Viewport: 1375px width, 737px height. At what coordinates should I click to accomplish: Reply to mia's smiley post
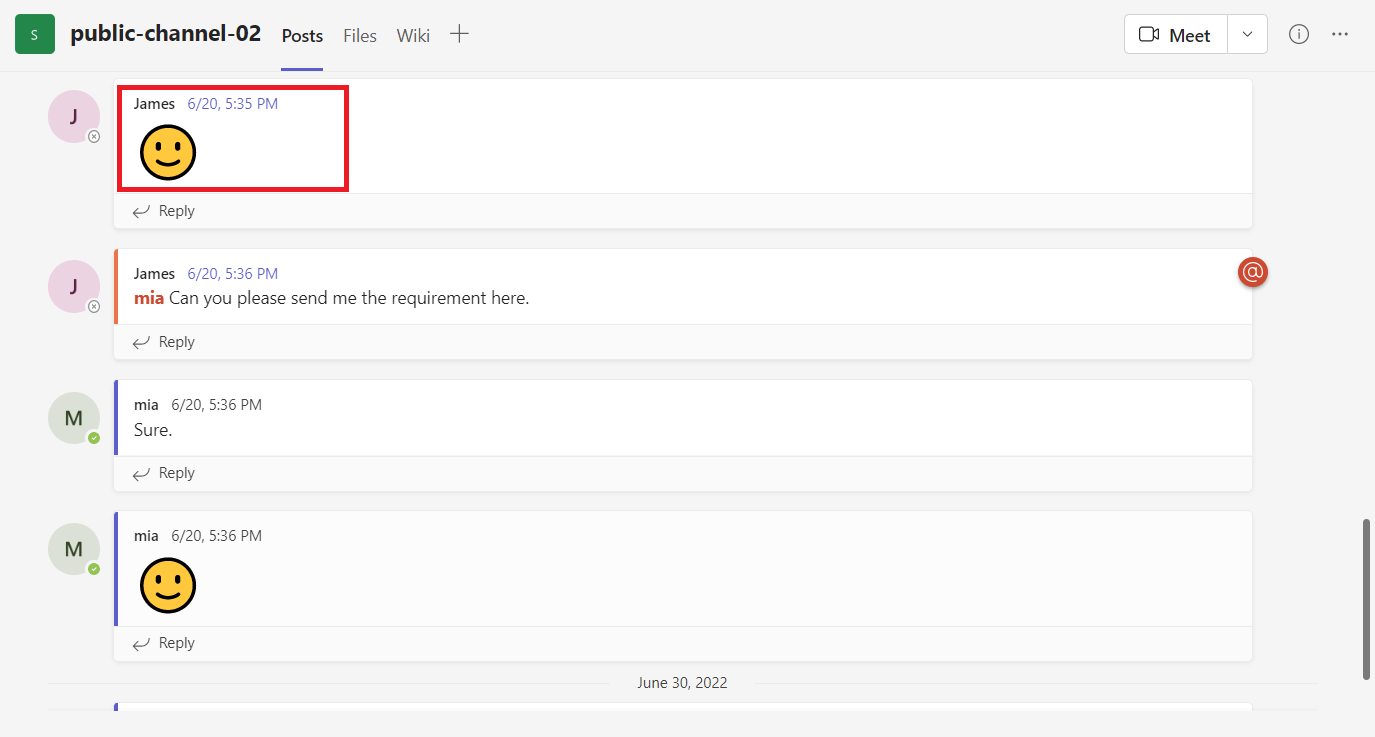pyautogui.click(x=164, y=643)
